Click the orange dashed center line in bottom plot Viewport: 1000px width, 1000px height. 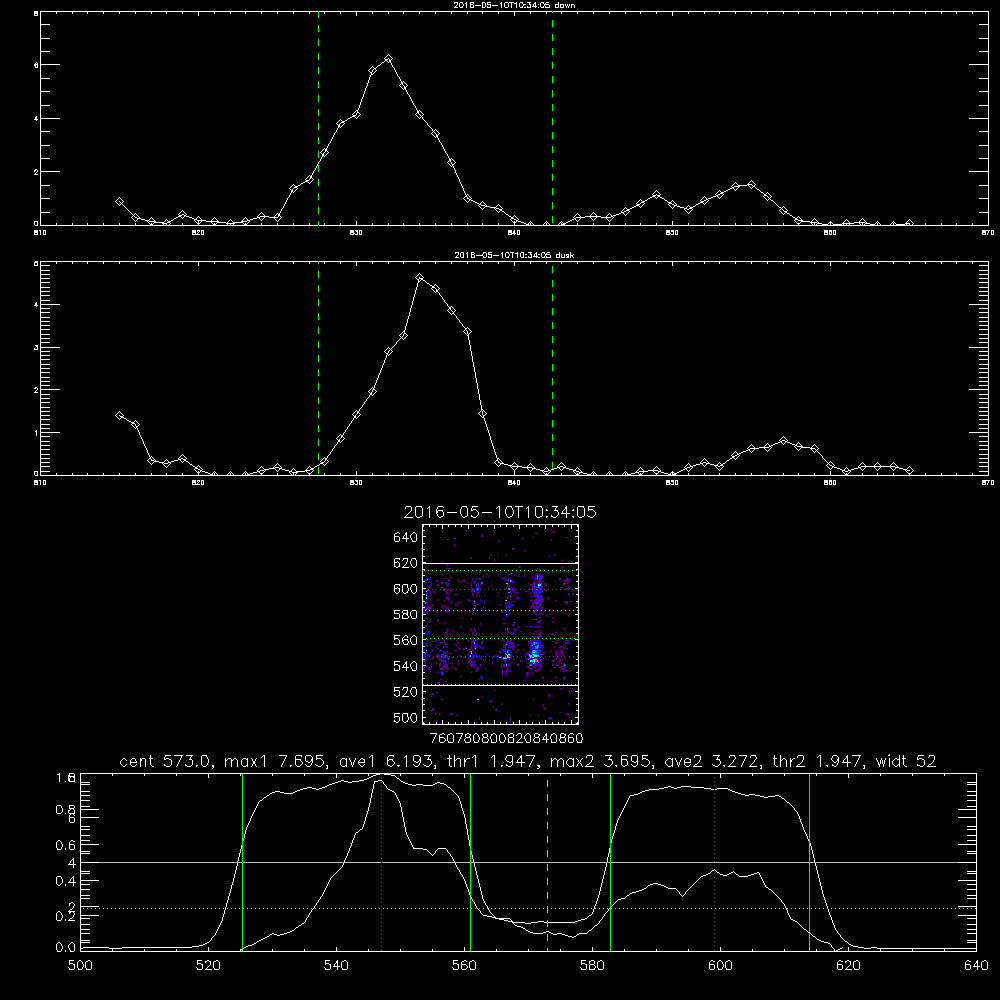[x=547, y=862]
